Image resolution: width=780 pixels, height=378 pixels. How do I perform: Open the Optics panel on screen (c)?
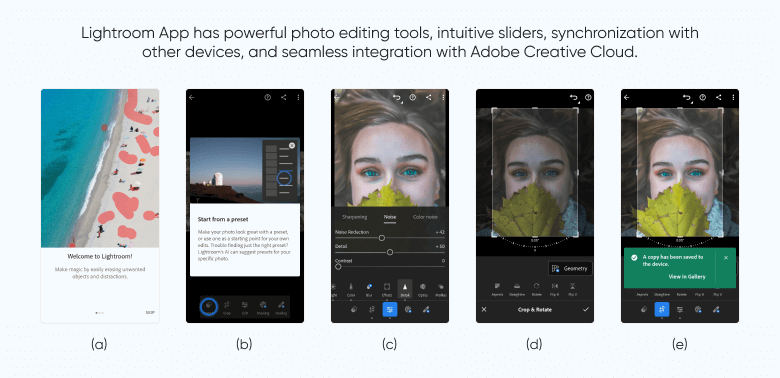pos(423,289)
